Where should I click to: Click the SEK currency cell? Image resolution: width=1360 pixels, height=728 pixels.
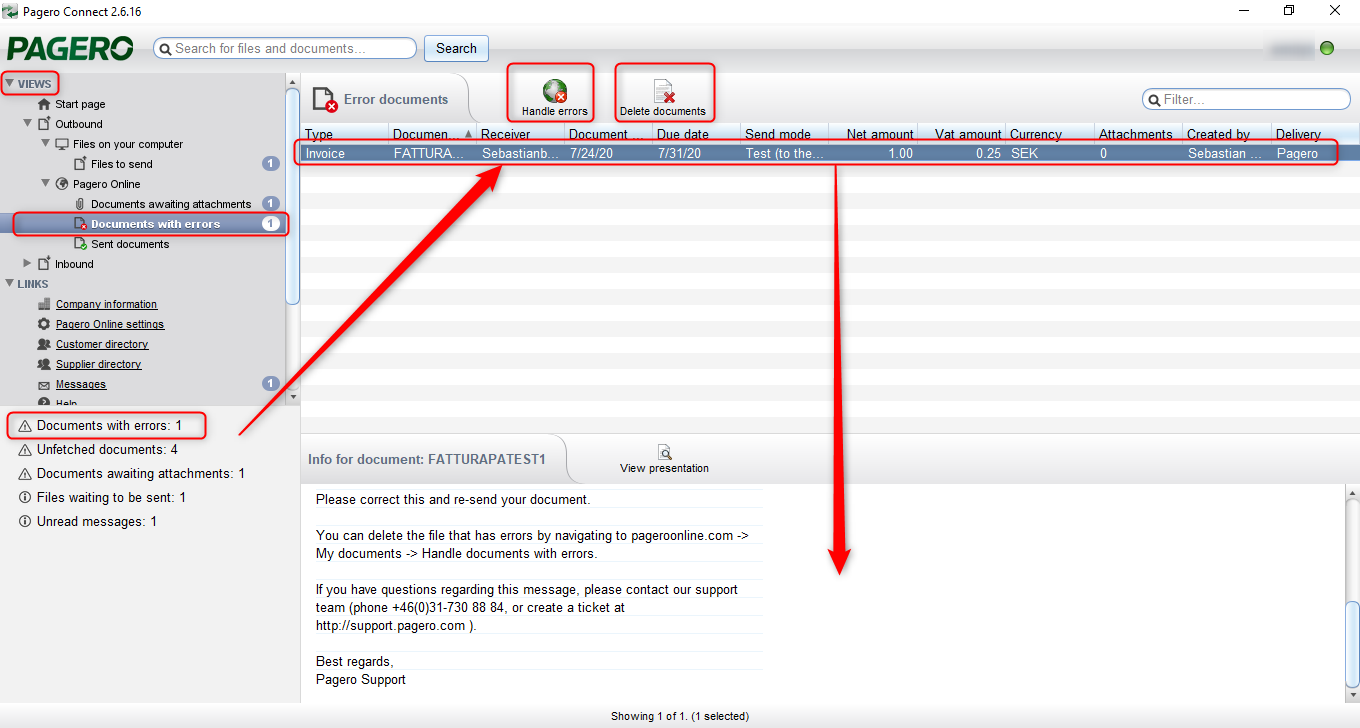(x=1049, y=153)
